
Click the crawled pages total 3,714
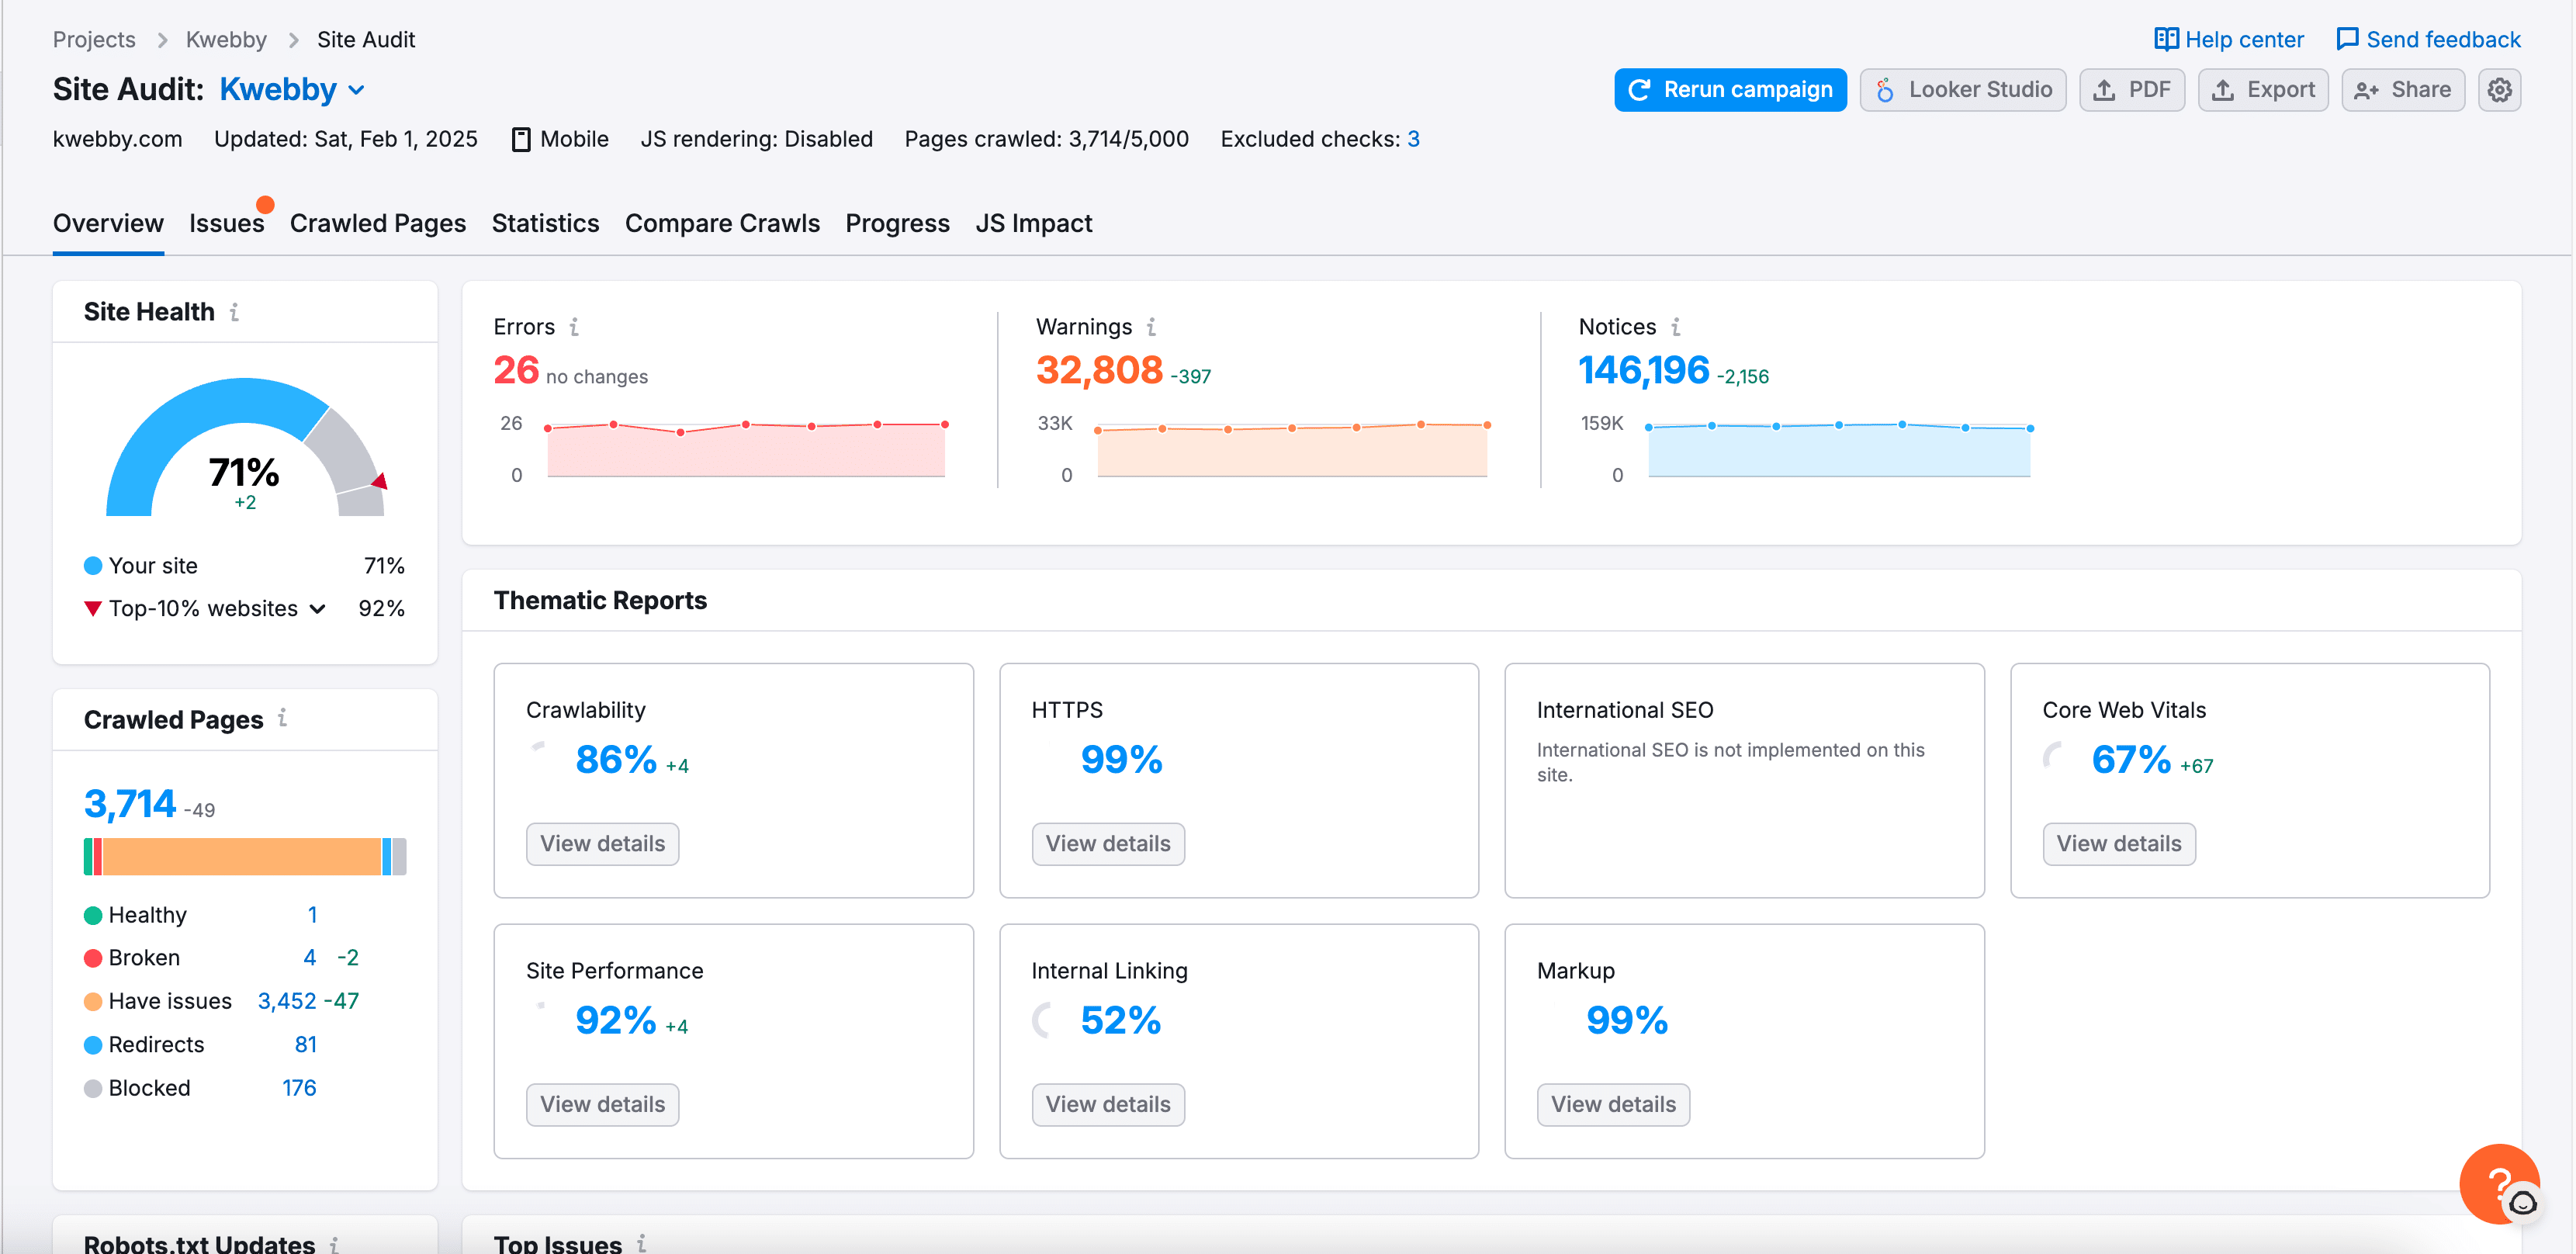tap(130, 803)
